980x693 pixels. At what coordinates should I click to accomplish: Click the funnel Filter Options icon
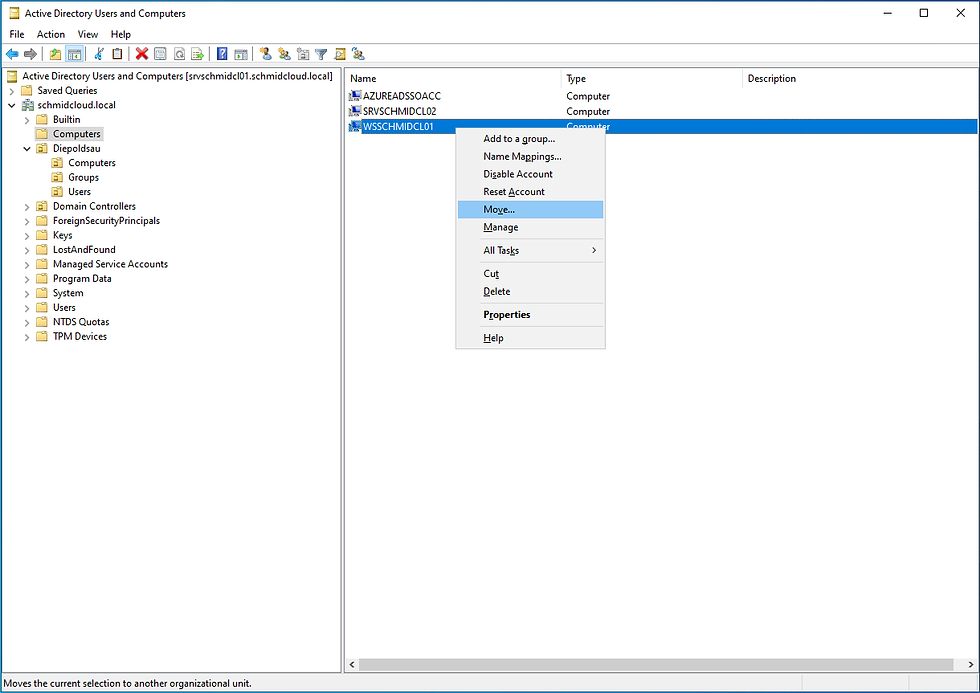point(321,54)
